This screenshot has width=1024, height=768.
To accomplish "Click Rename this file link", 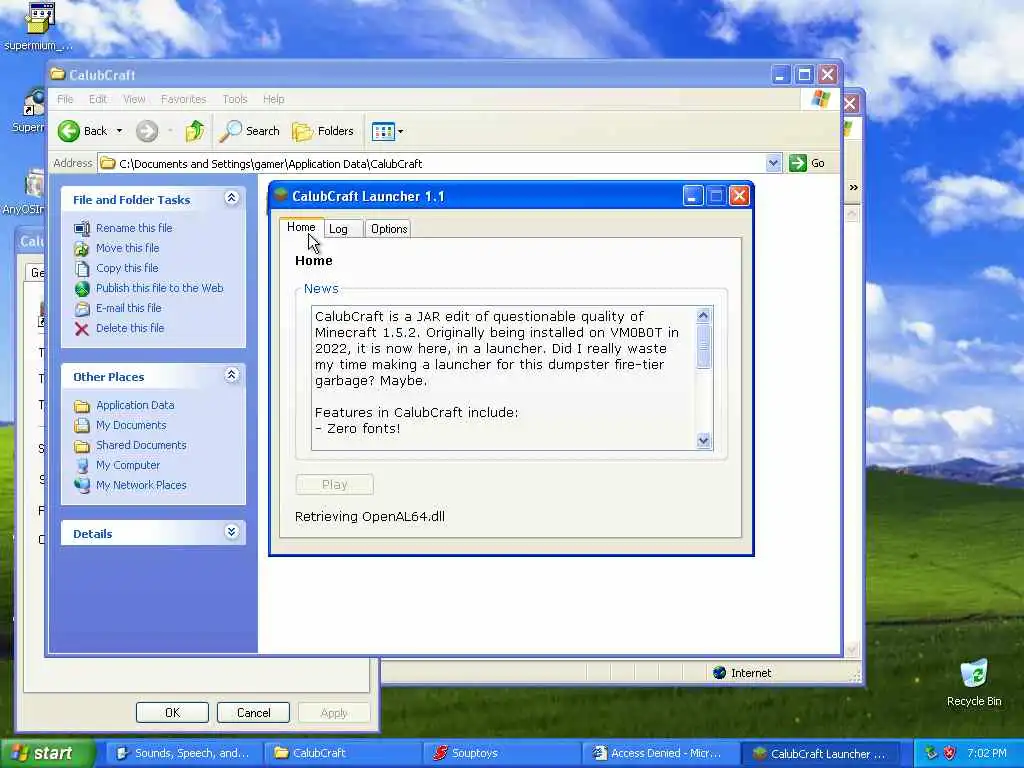I will [134, 228].
